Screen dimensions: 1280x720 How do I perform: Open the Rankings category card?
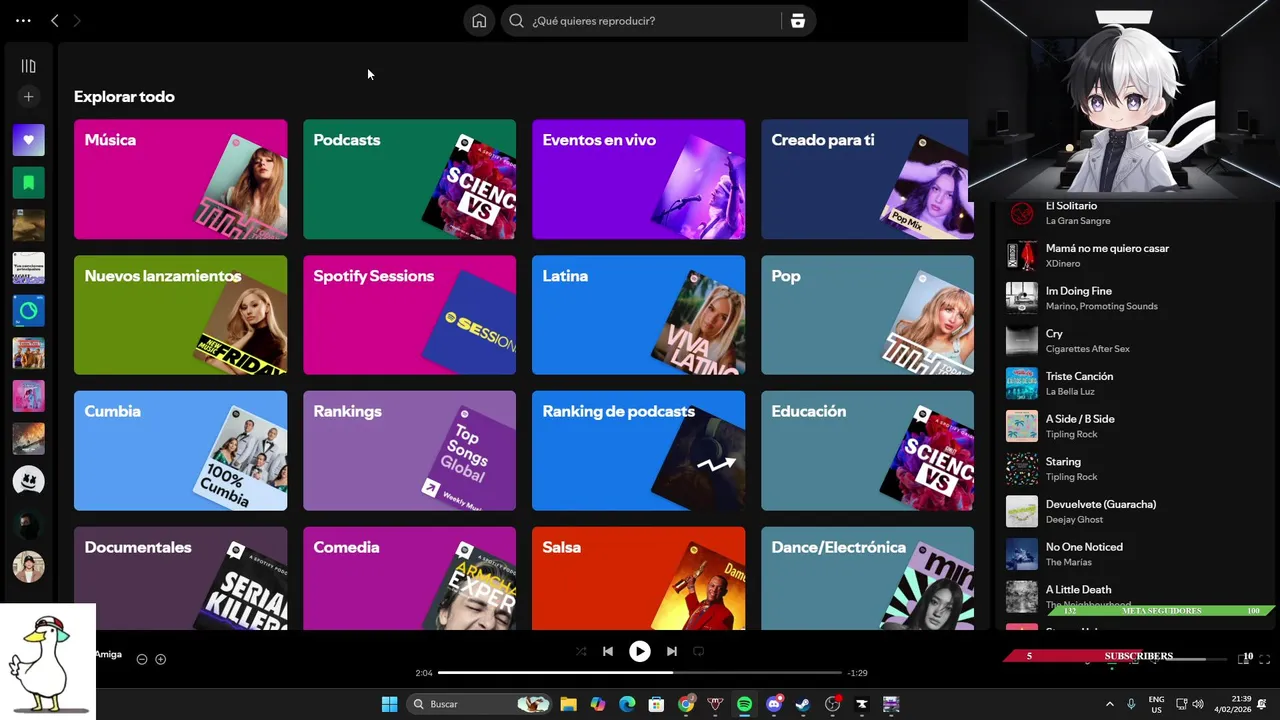tap(409, 451)
